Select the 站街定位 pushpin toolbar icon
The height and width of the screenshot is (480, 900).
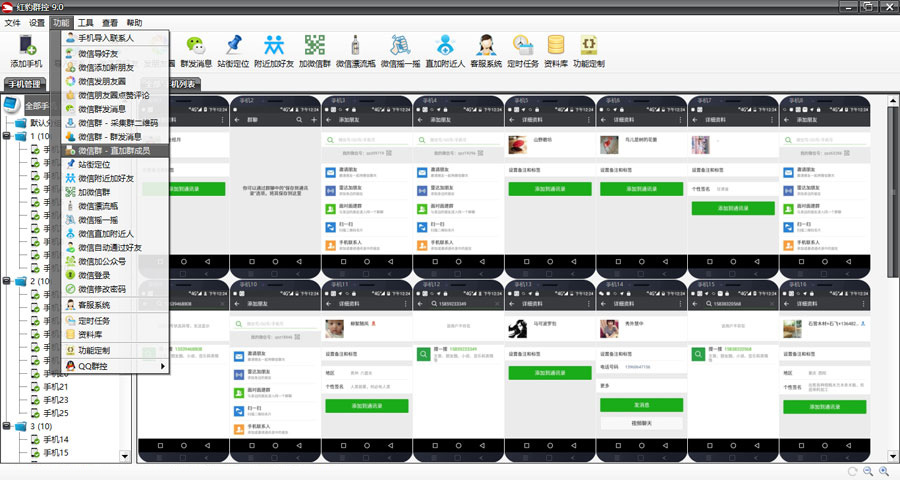(233, 51)
